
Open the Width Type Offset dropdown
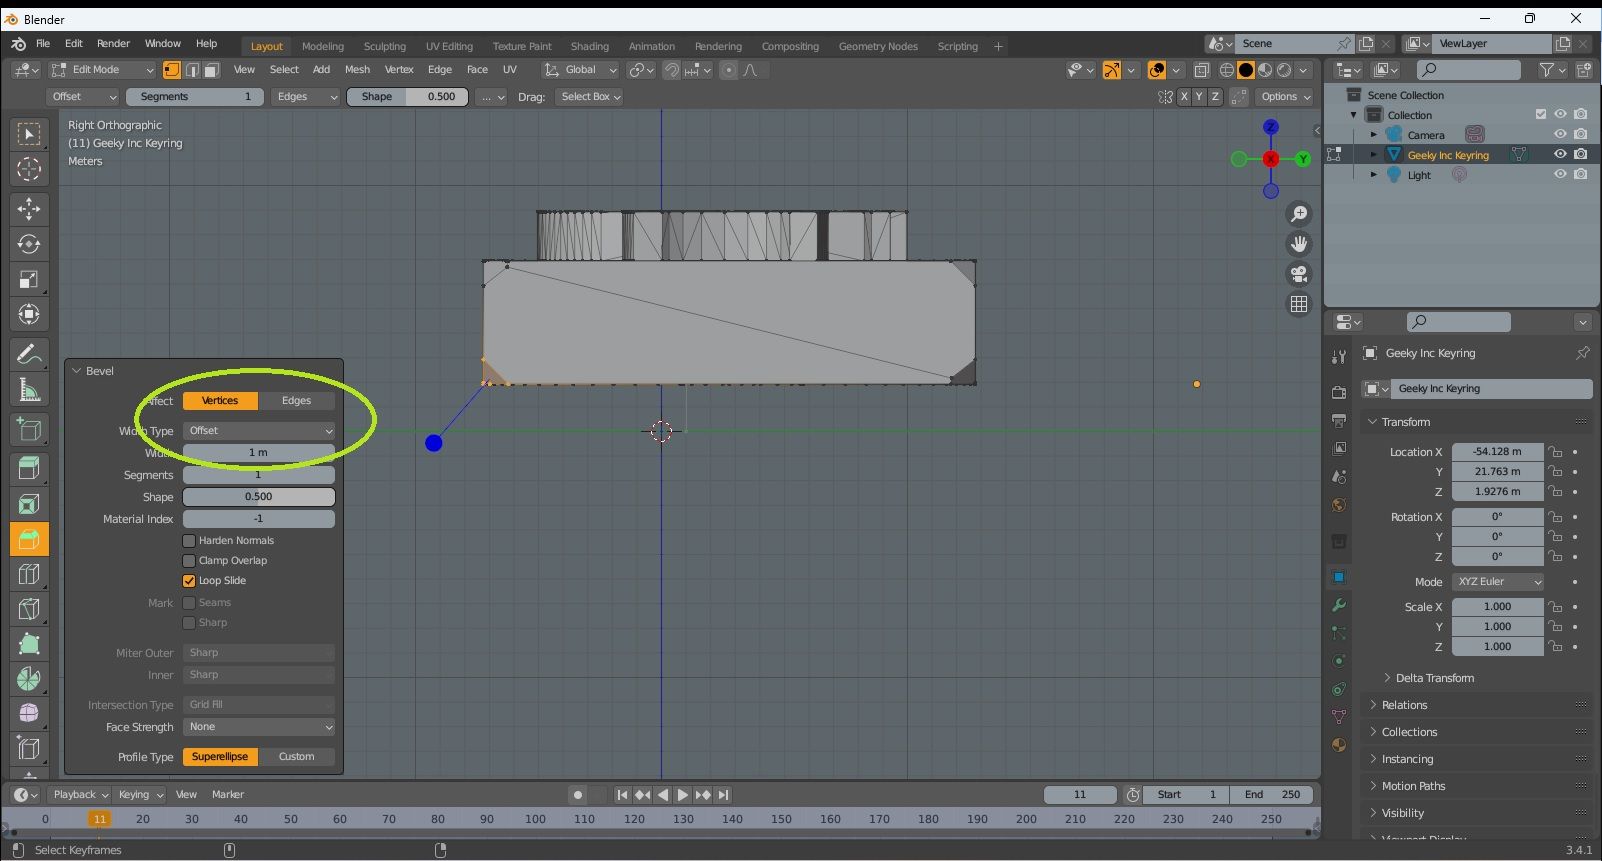(x=259, y=431)
